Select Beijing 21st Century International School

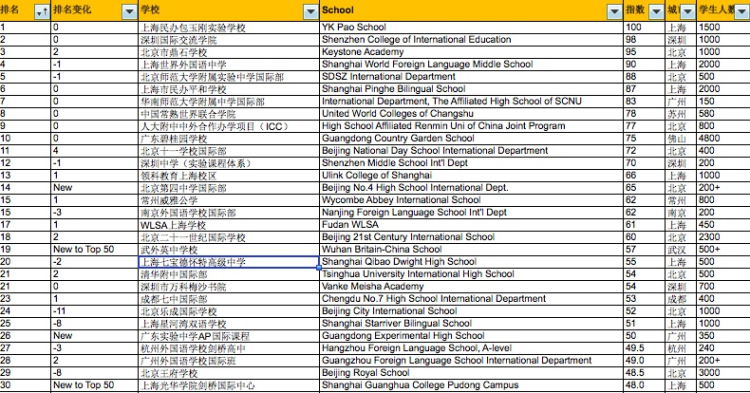pos(472,237)
